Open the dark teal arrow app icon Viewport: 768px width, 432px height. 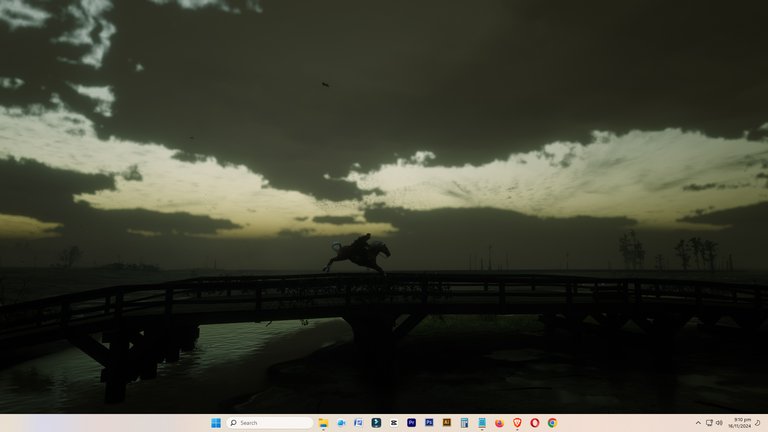tap(376, 423)
